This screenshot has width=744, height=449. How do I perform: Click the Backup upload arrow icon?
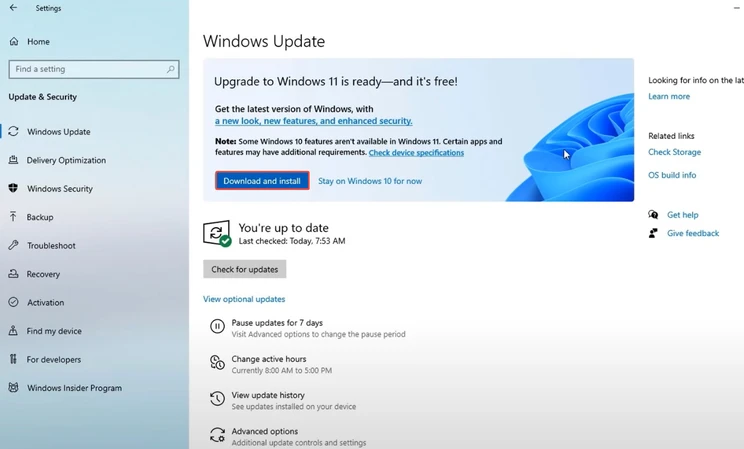tap(13, 217)
